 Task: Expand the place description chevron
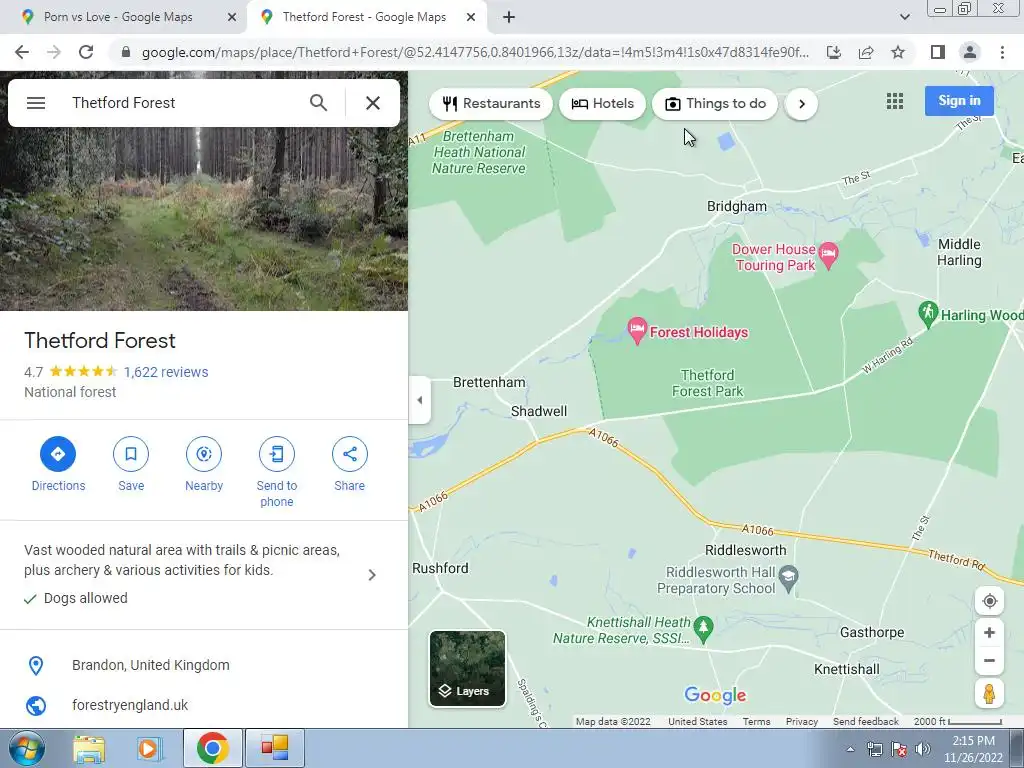click(x=372, y=575)
